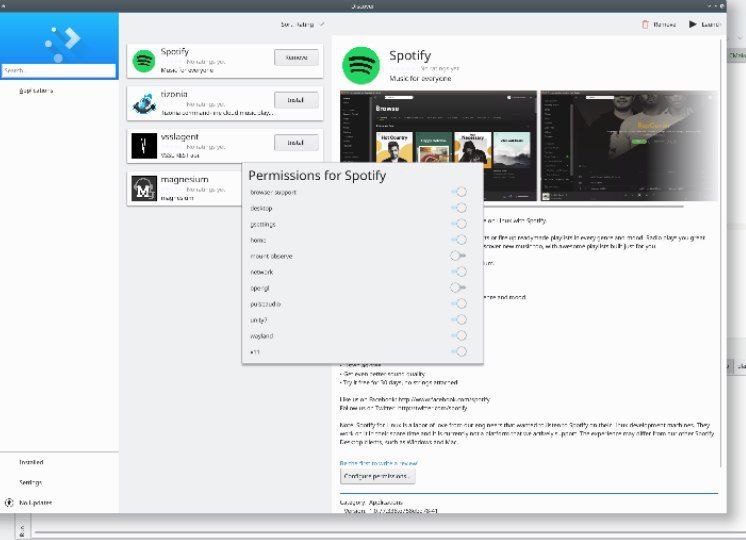Click the Spotify icon in results list
Image resolution: width=746 pixels, height=540 pixels.
(144, 61)
